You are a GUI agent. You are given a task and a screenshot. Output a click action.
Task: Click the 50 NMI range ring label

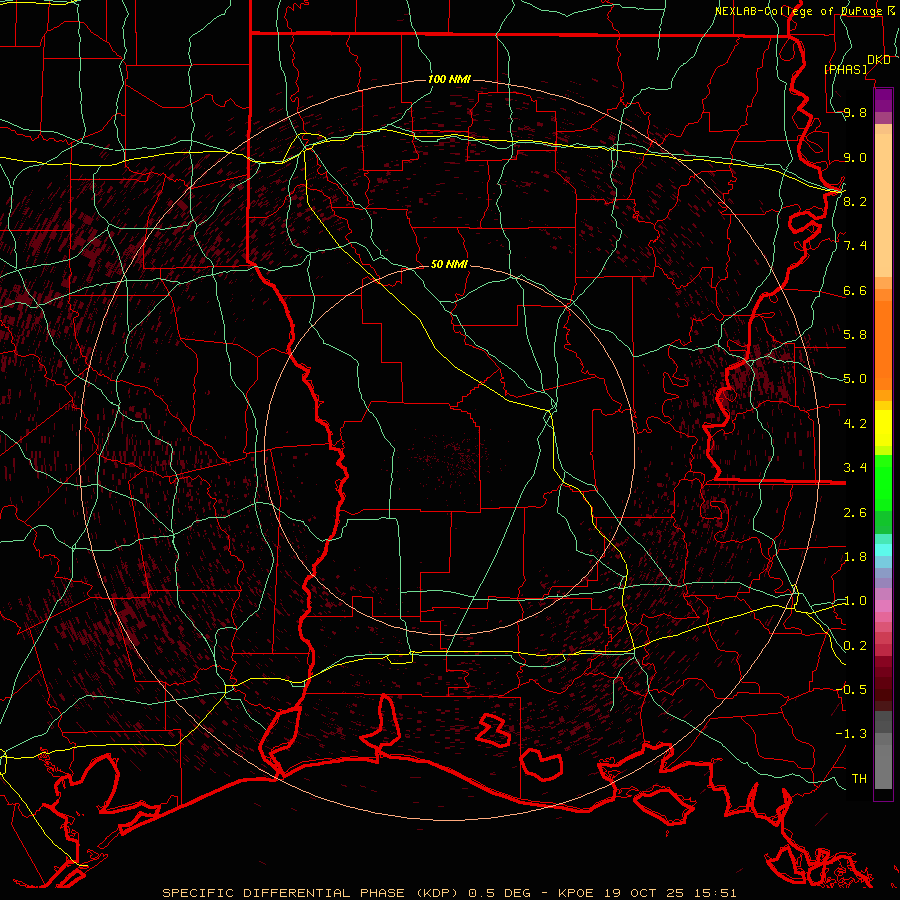tap(449, 264)
